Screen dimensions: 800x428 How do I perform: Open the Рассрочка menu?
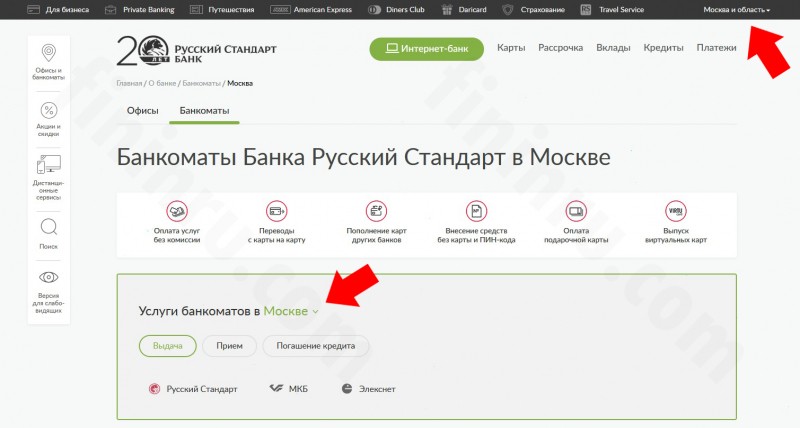coord(561,47)
